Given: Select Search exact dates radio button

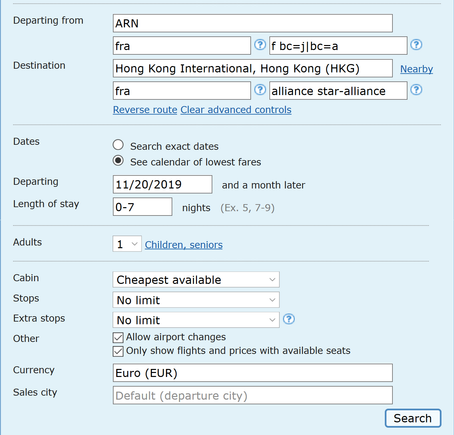Looking at the screenshot, I should point(118,145).
